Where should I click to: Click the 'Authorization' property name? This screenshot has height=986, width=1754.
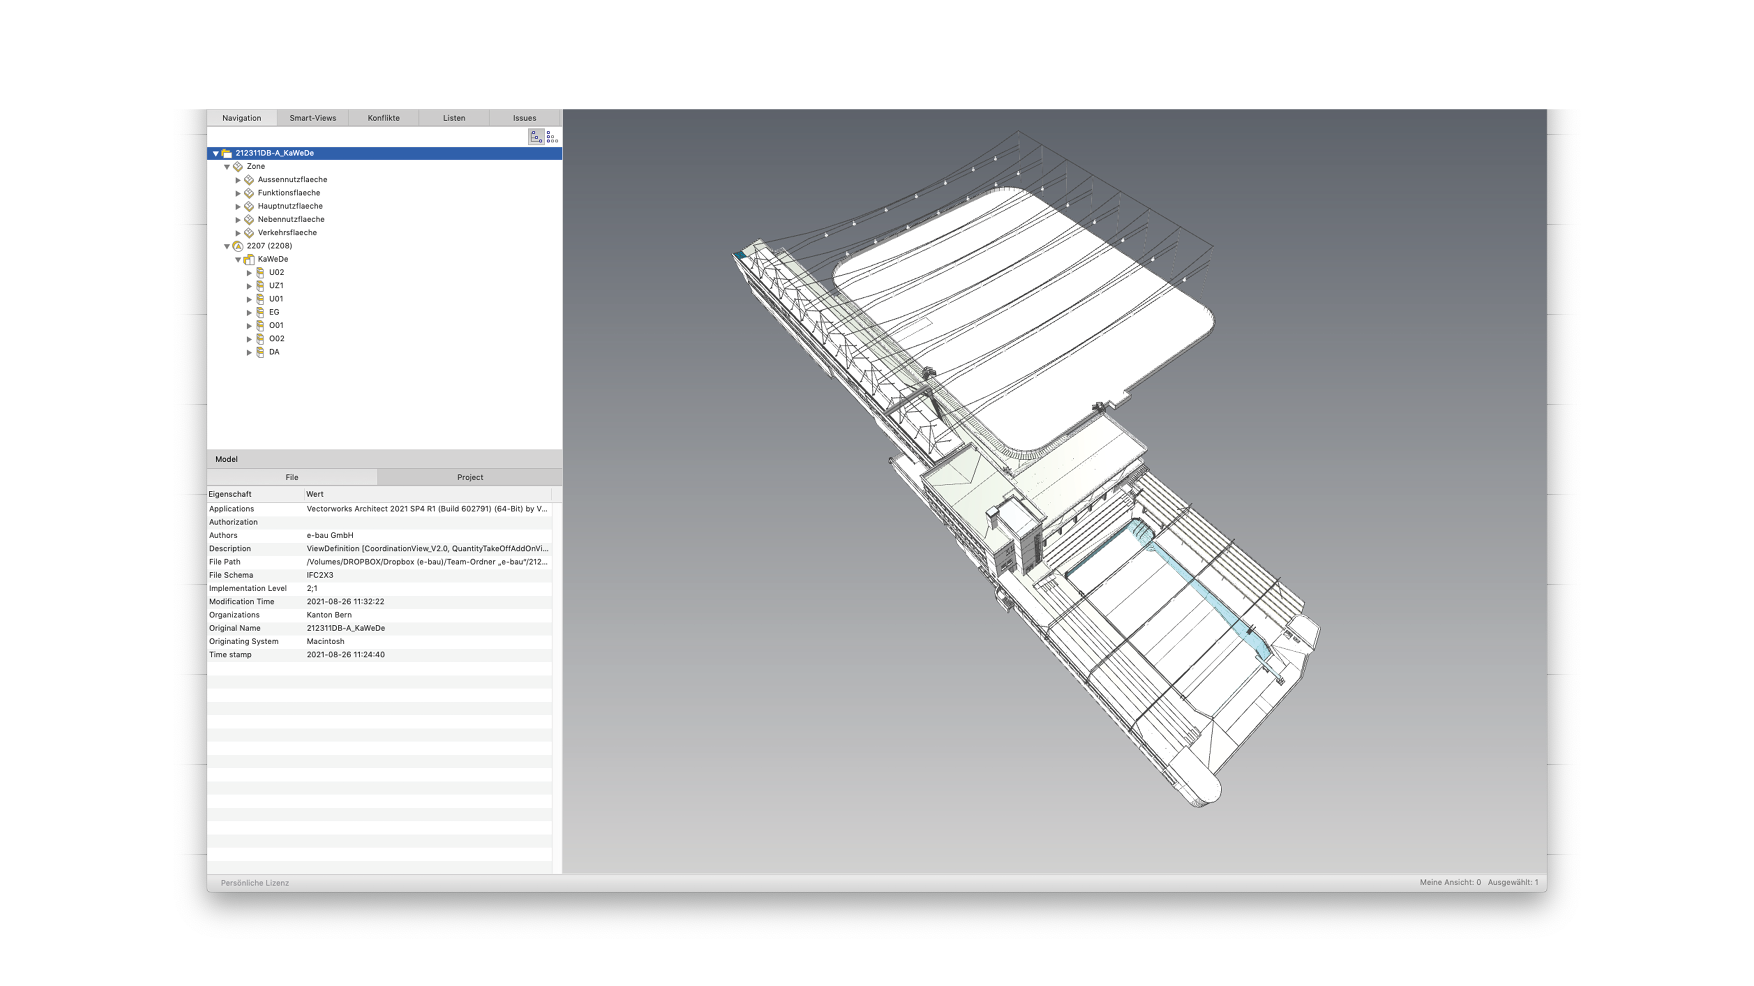[233, 522]
